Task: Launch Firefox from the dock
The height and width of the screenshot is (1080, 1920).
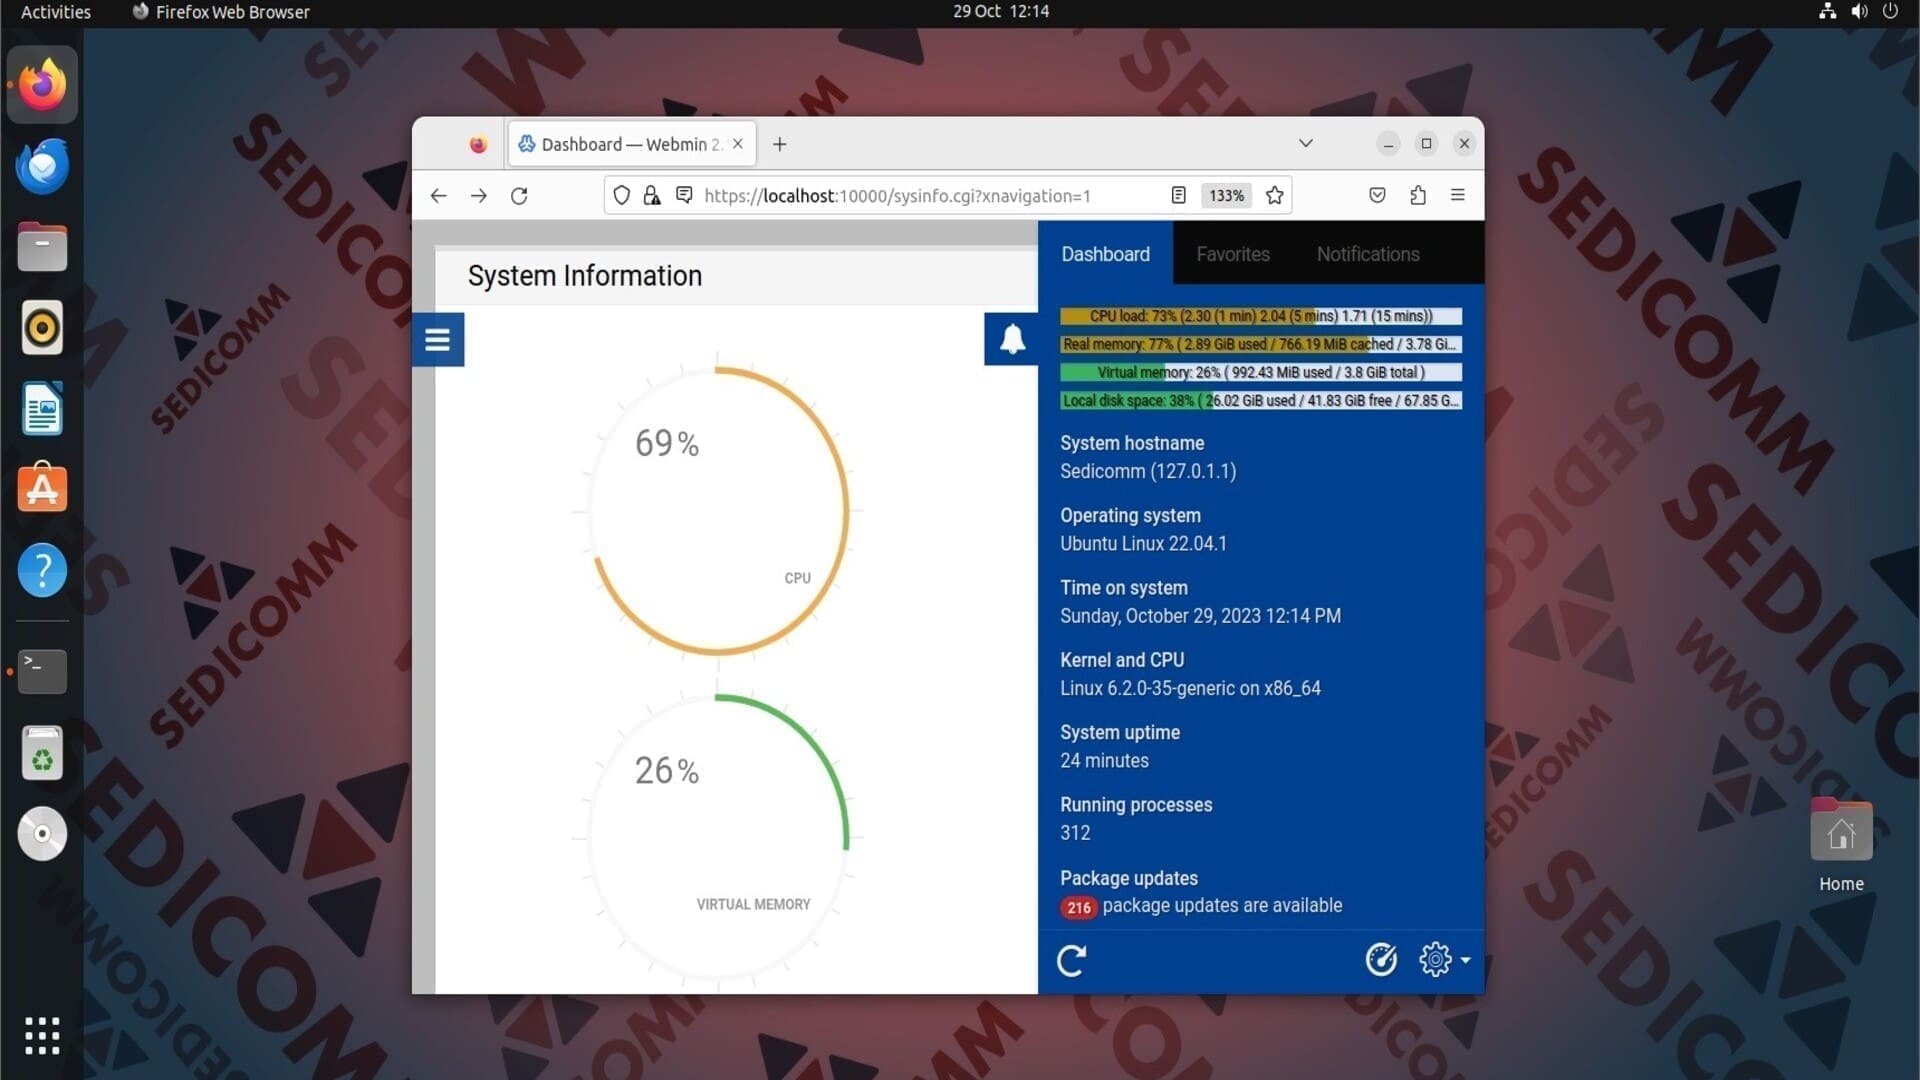Action: (42, 84)
